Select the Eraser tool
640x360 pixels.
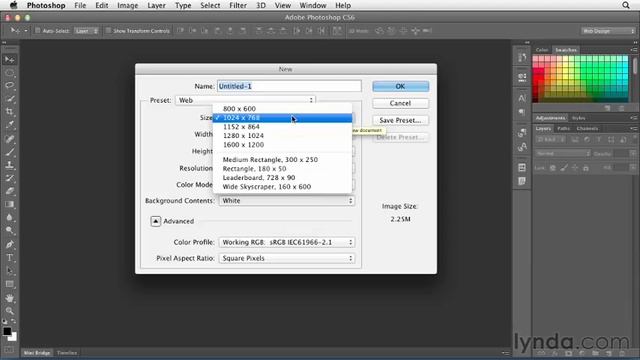pos(10,191)
